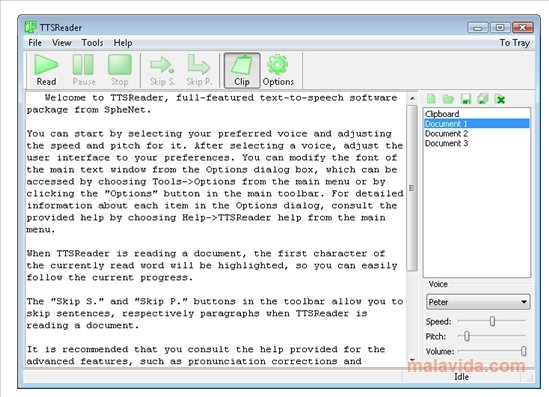
Task: Click the vertical scrollbar thumb
Action: [412, 188]
